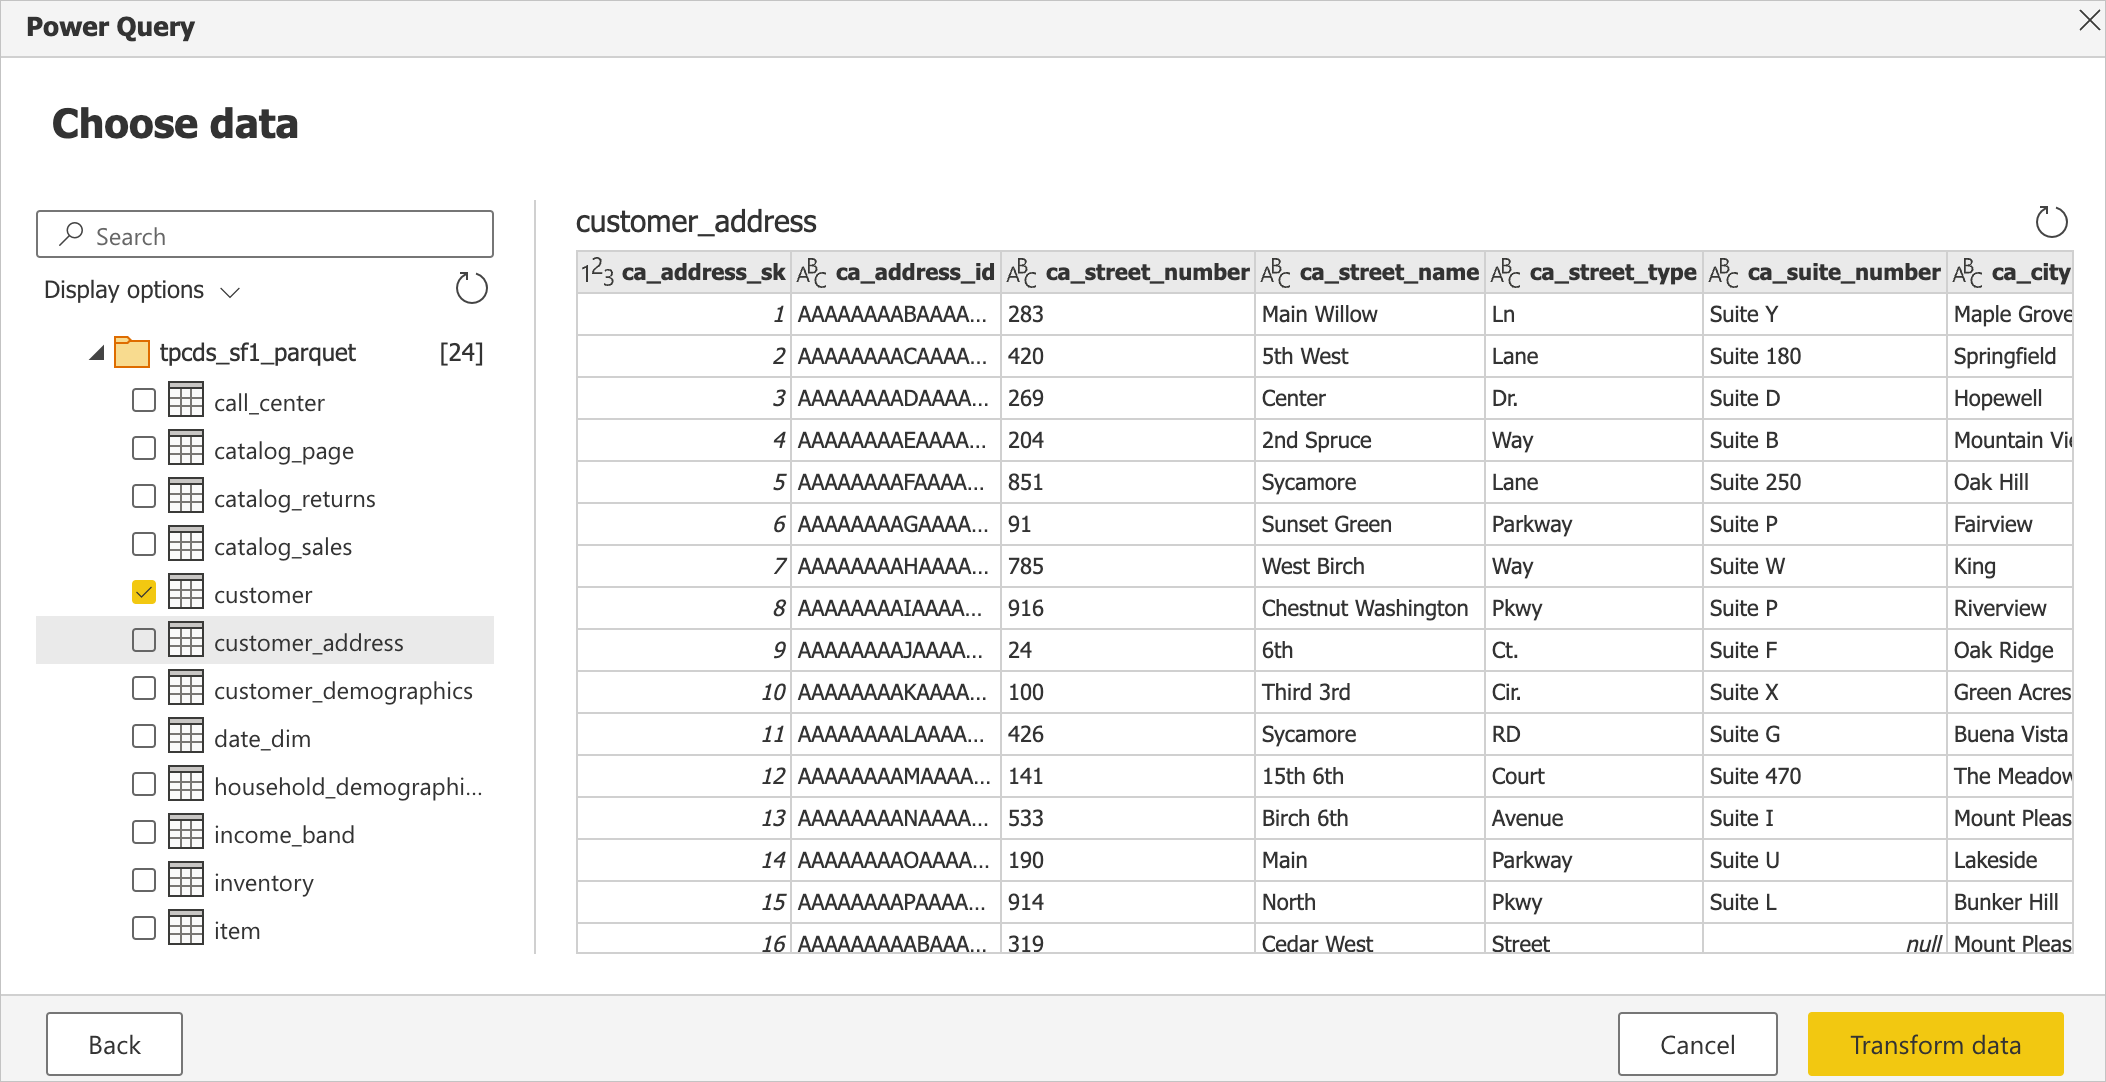Click the text filter icon on ca_street_type

pyautogui.click(x=1506, y=273)
